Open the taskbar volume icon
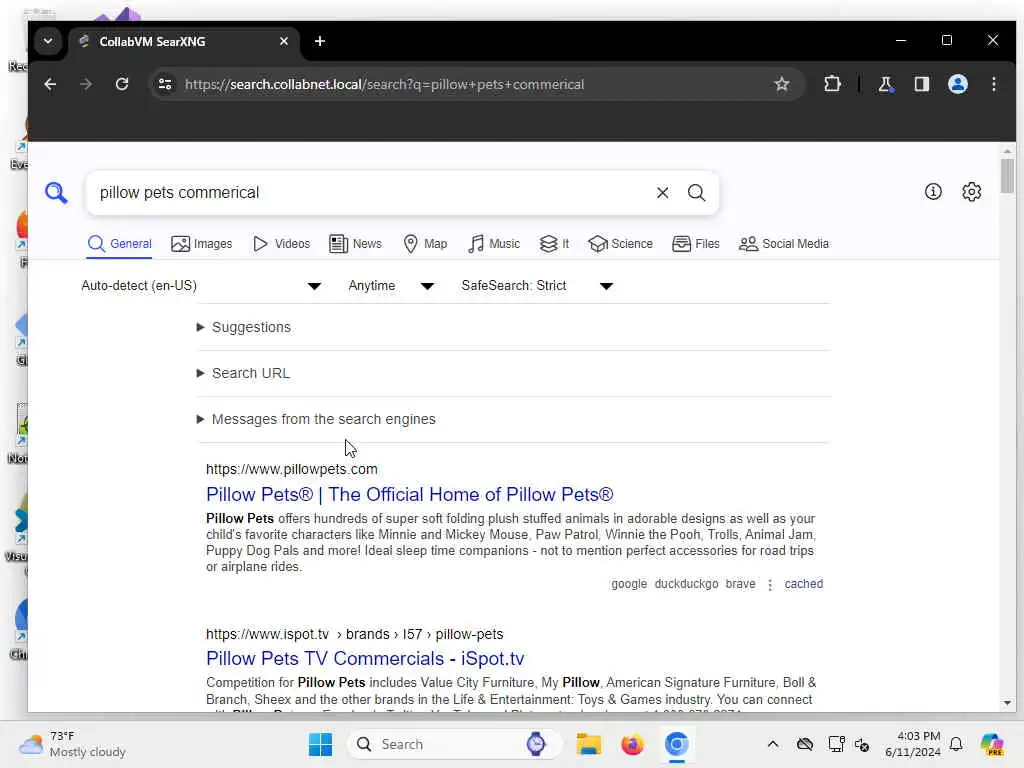This screenshot has width=1024, height=768. click(862, 744)
